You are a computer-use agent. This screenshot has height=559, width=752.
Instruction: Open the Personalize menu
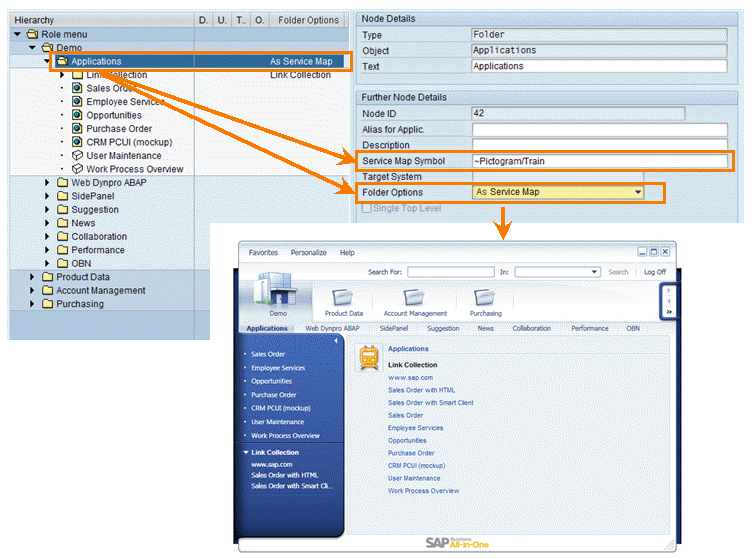(x=308, y=252)
